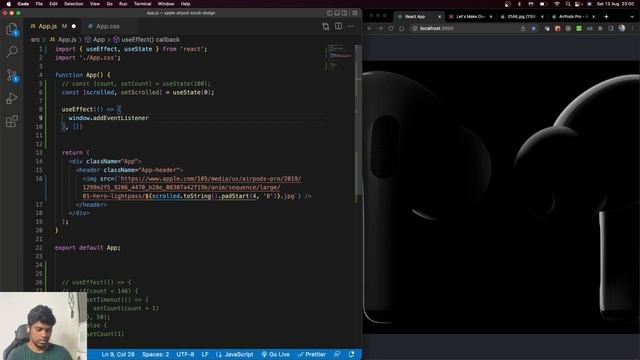This screenshot has width=640, height=360.
Task: Split the editor to the right
Action: (338, 27)
